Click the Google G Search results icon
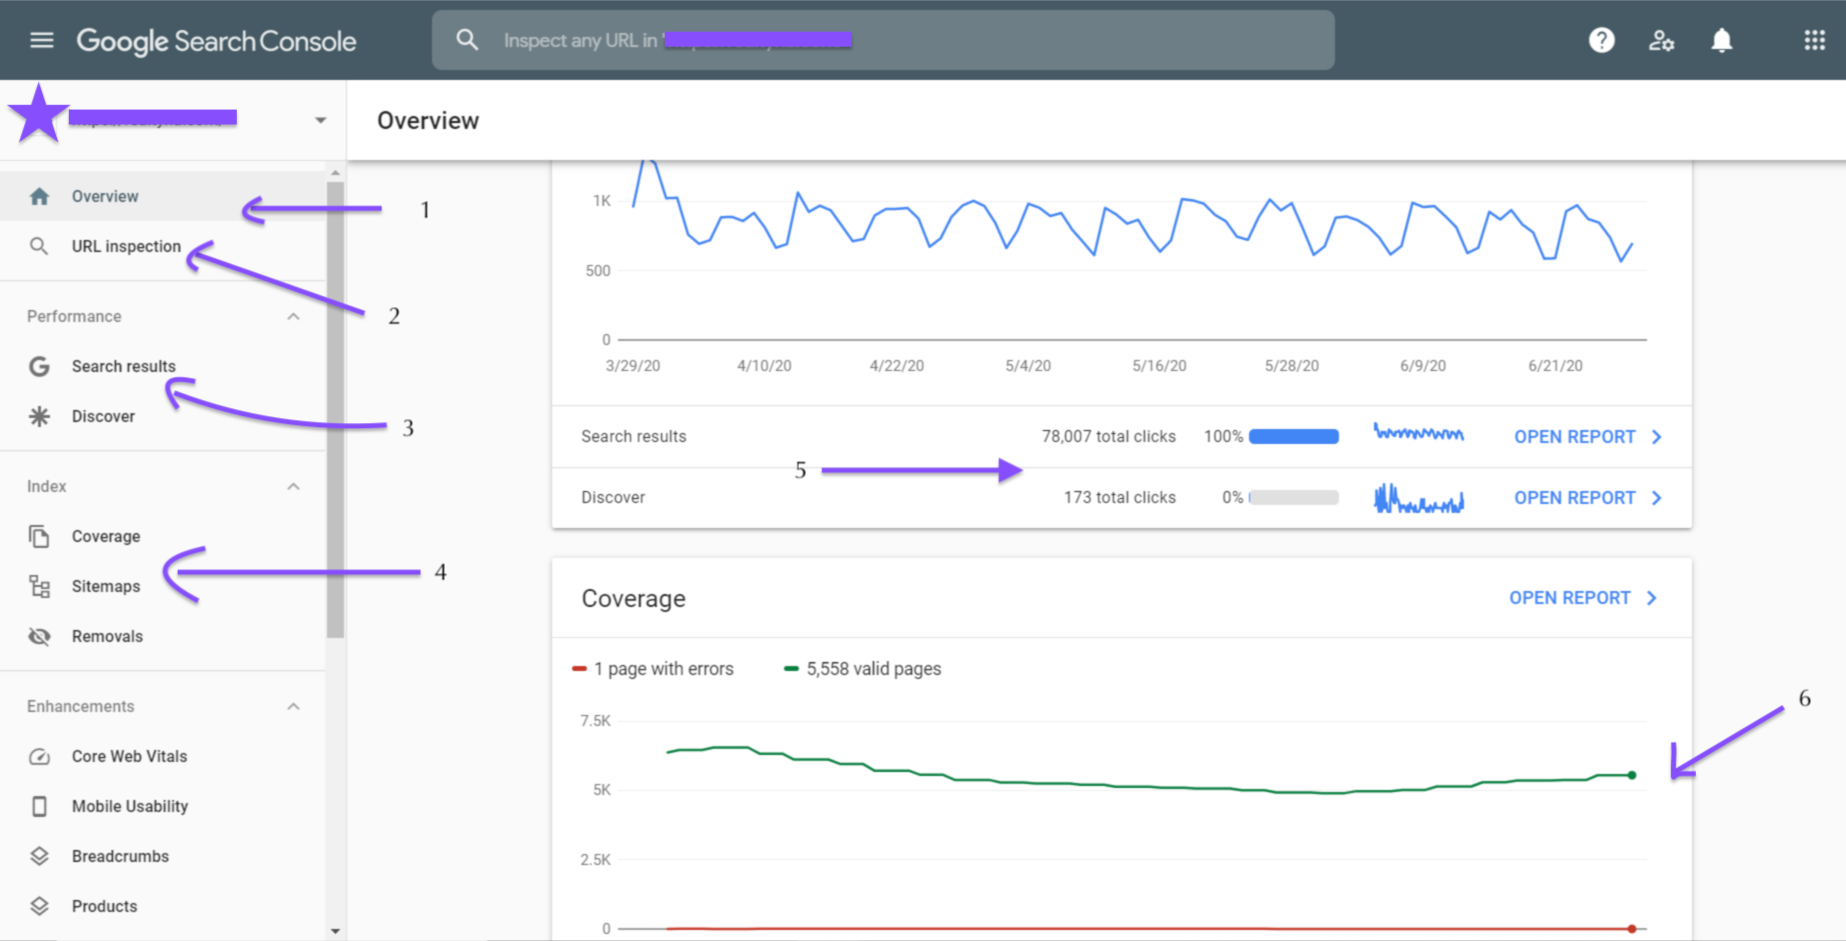This screenshot has height=941, width=1846. [39, 366]
